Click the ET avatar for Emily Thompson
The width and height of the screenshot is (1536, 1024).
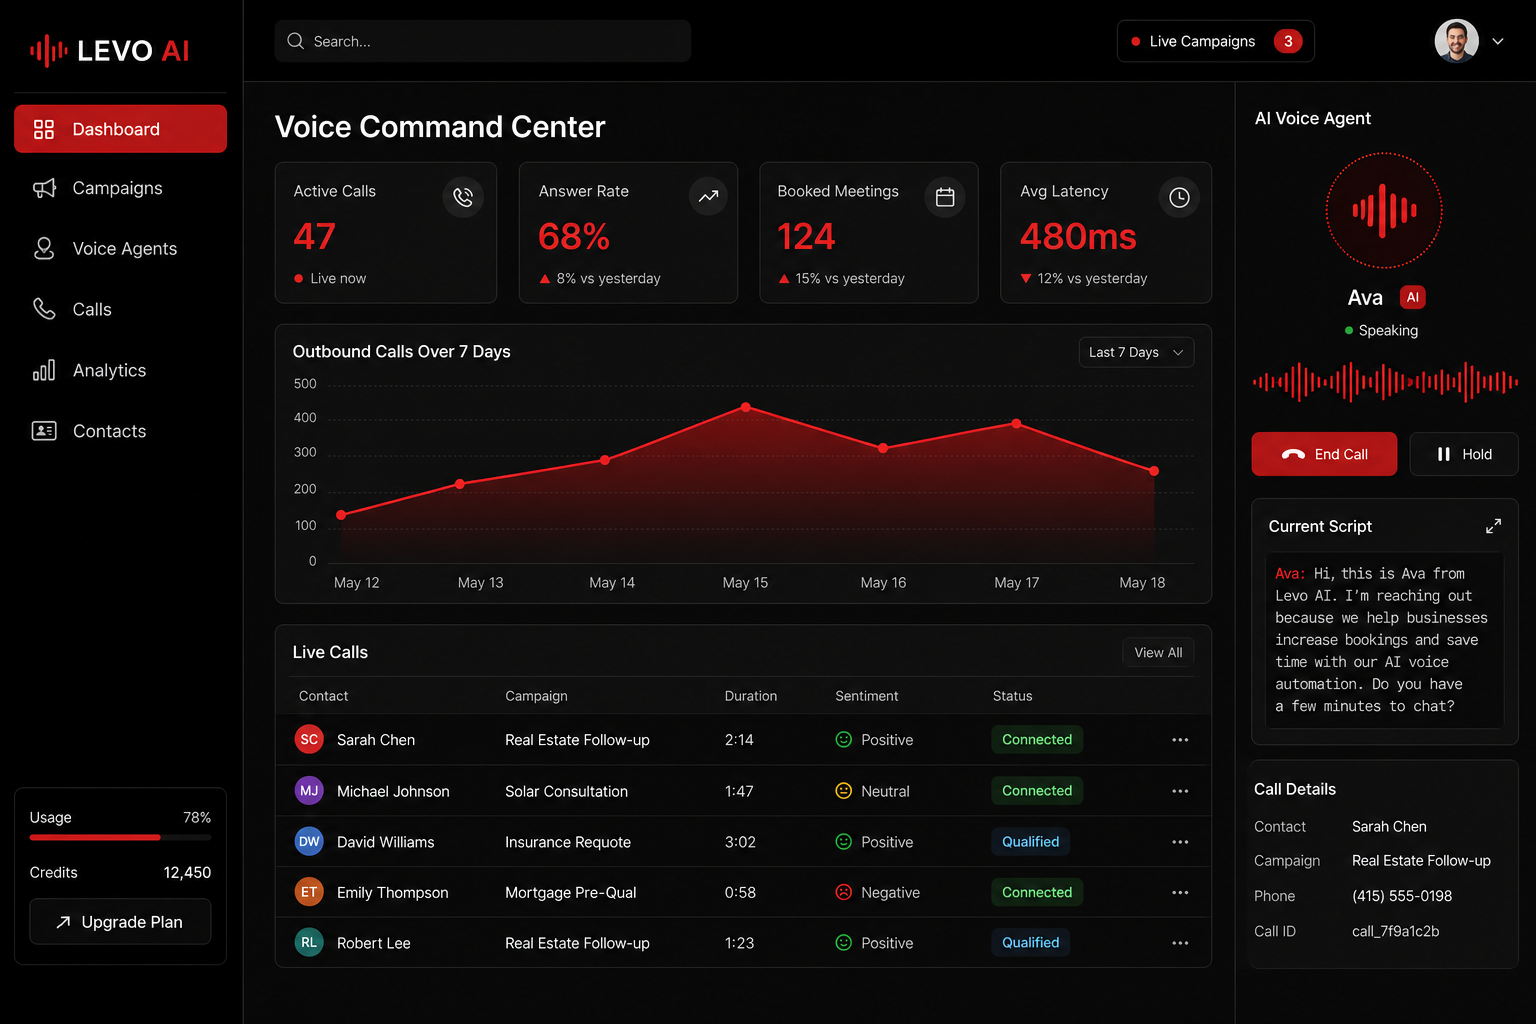309,892
